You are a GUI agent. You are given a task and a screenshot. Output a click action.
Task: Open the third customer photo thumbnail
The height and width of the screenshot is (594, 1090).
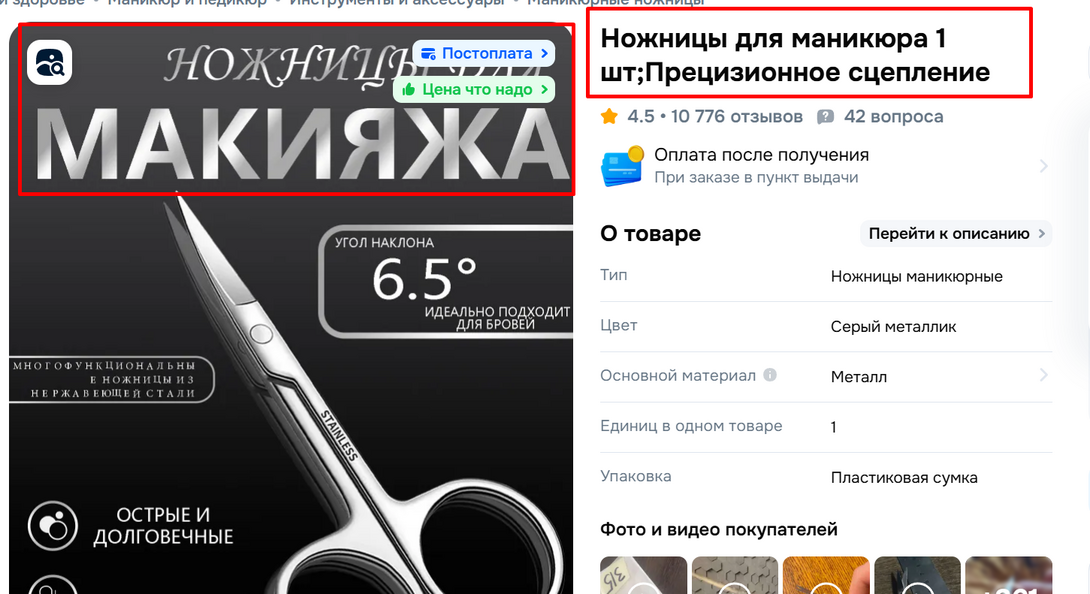826,575
